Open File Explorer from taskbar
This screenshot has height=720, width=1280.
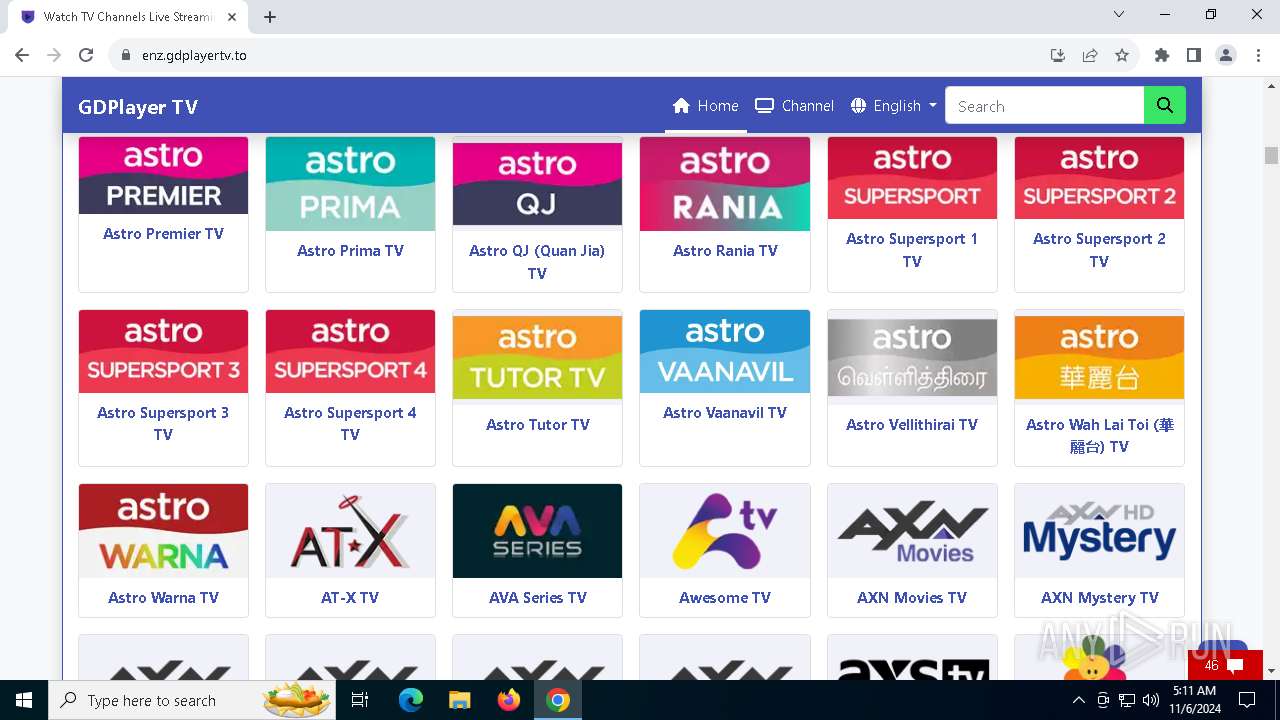pyautogui.click(x=459, y=700)
